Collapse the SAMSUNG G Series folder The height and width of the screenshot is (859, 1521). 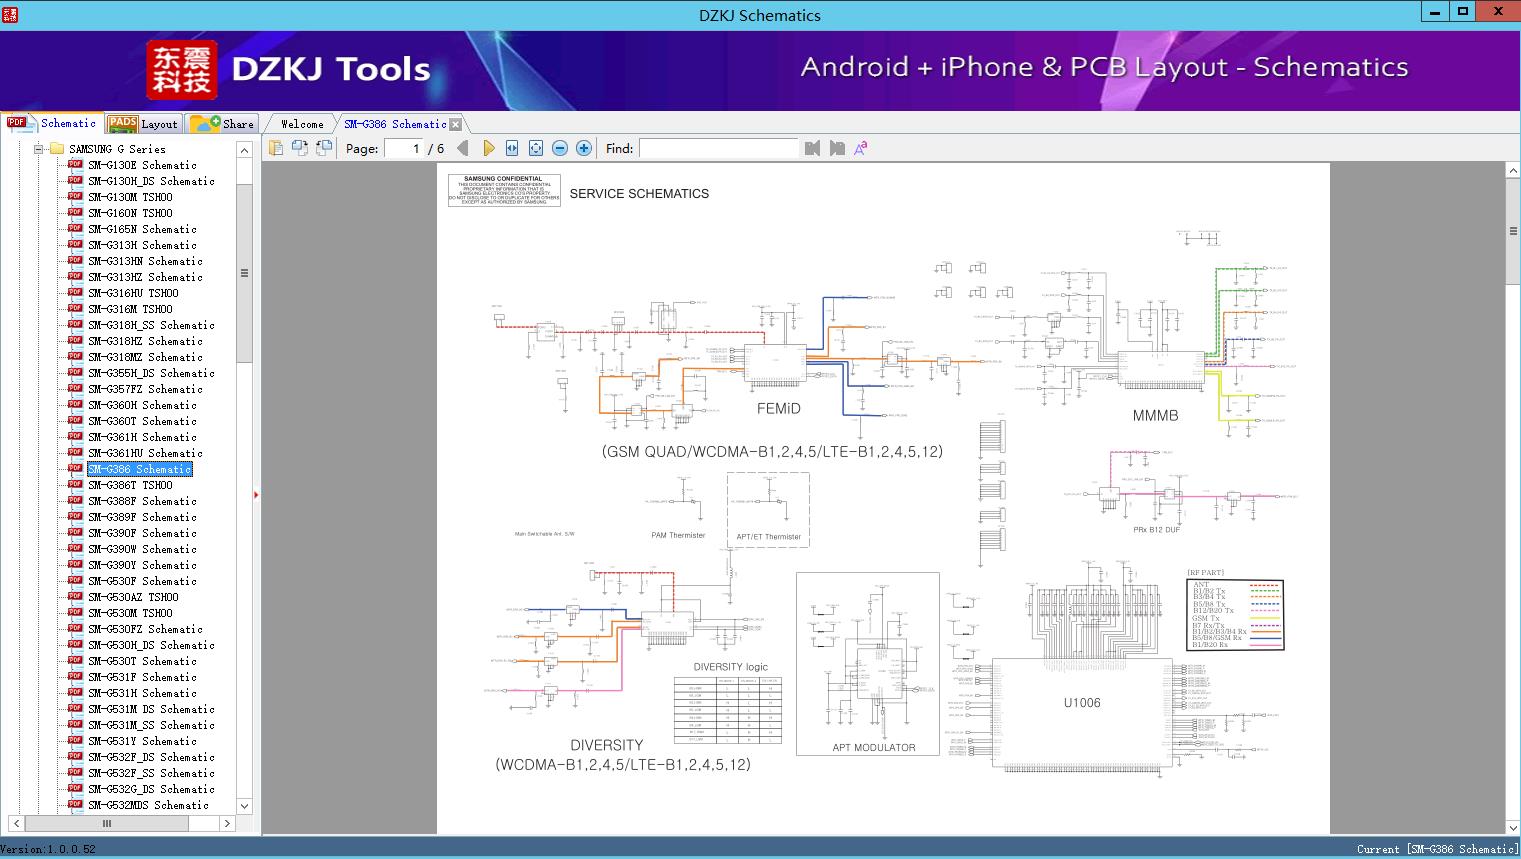[x=39, y=149]
